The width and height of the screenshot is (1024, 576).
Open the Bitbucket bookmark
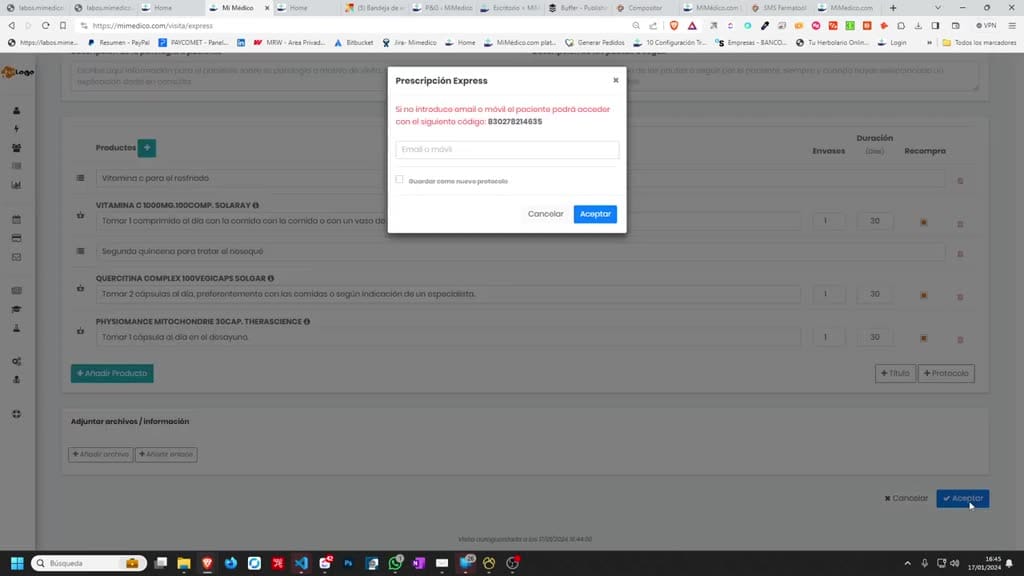click(x=353, y=42)
